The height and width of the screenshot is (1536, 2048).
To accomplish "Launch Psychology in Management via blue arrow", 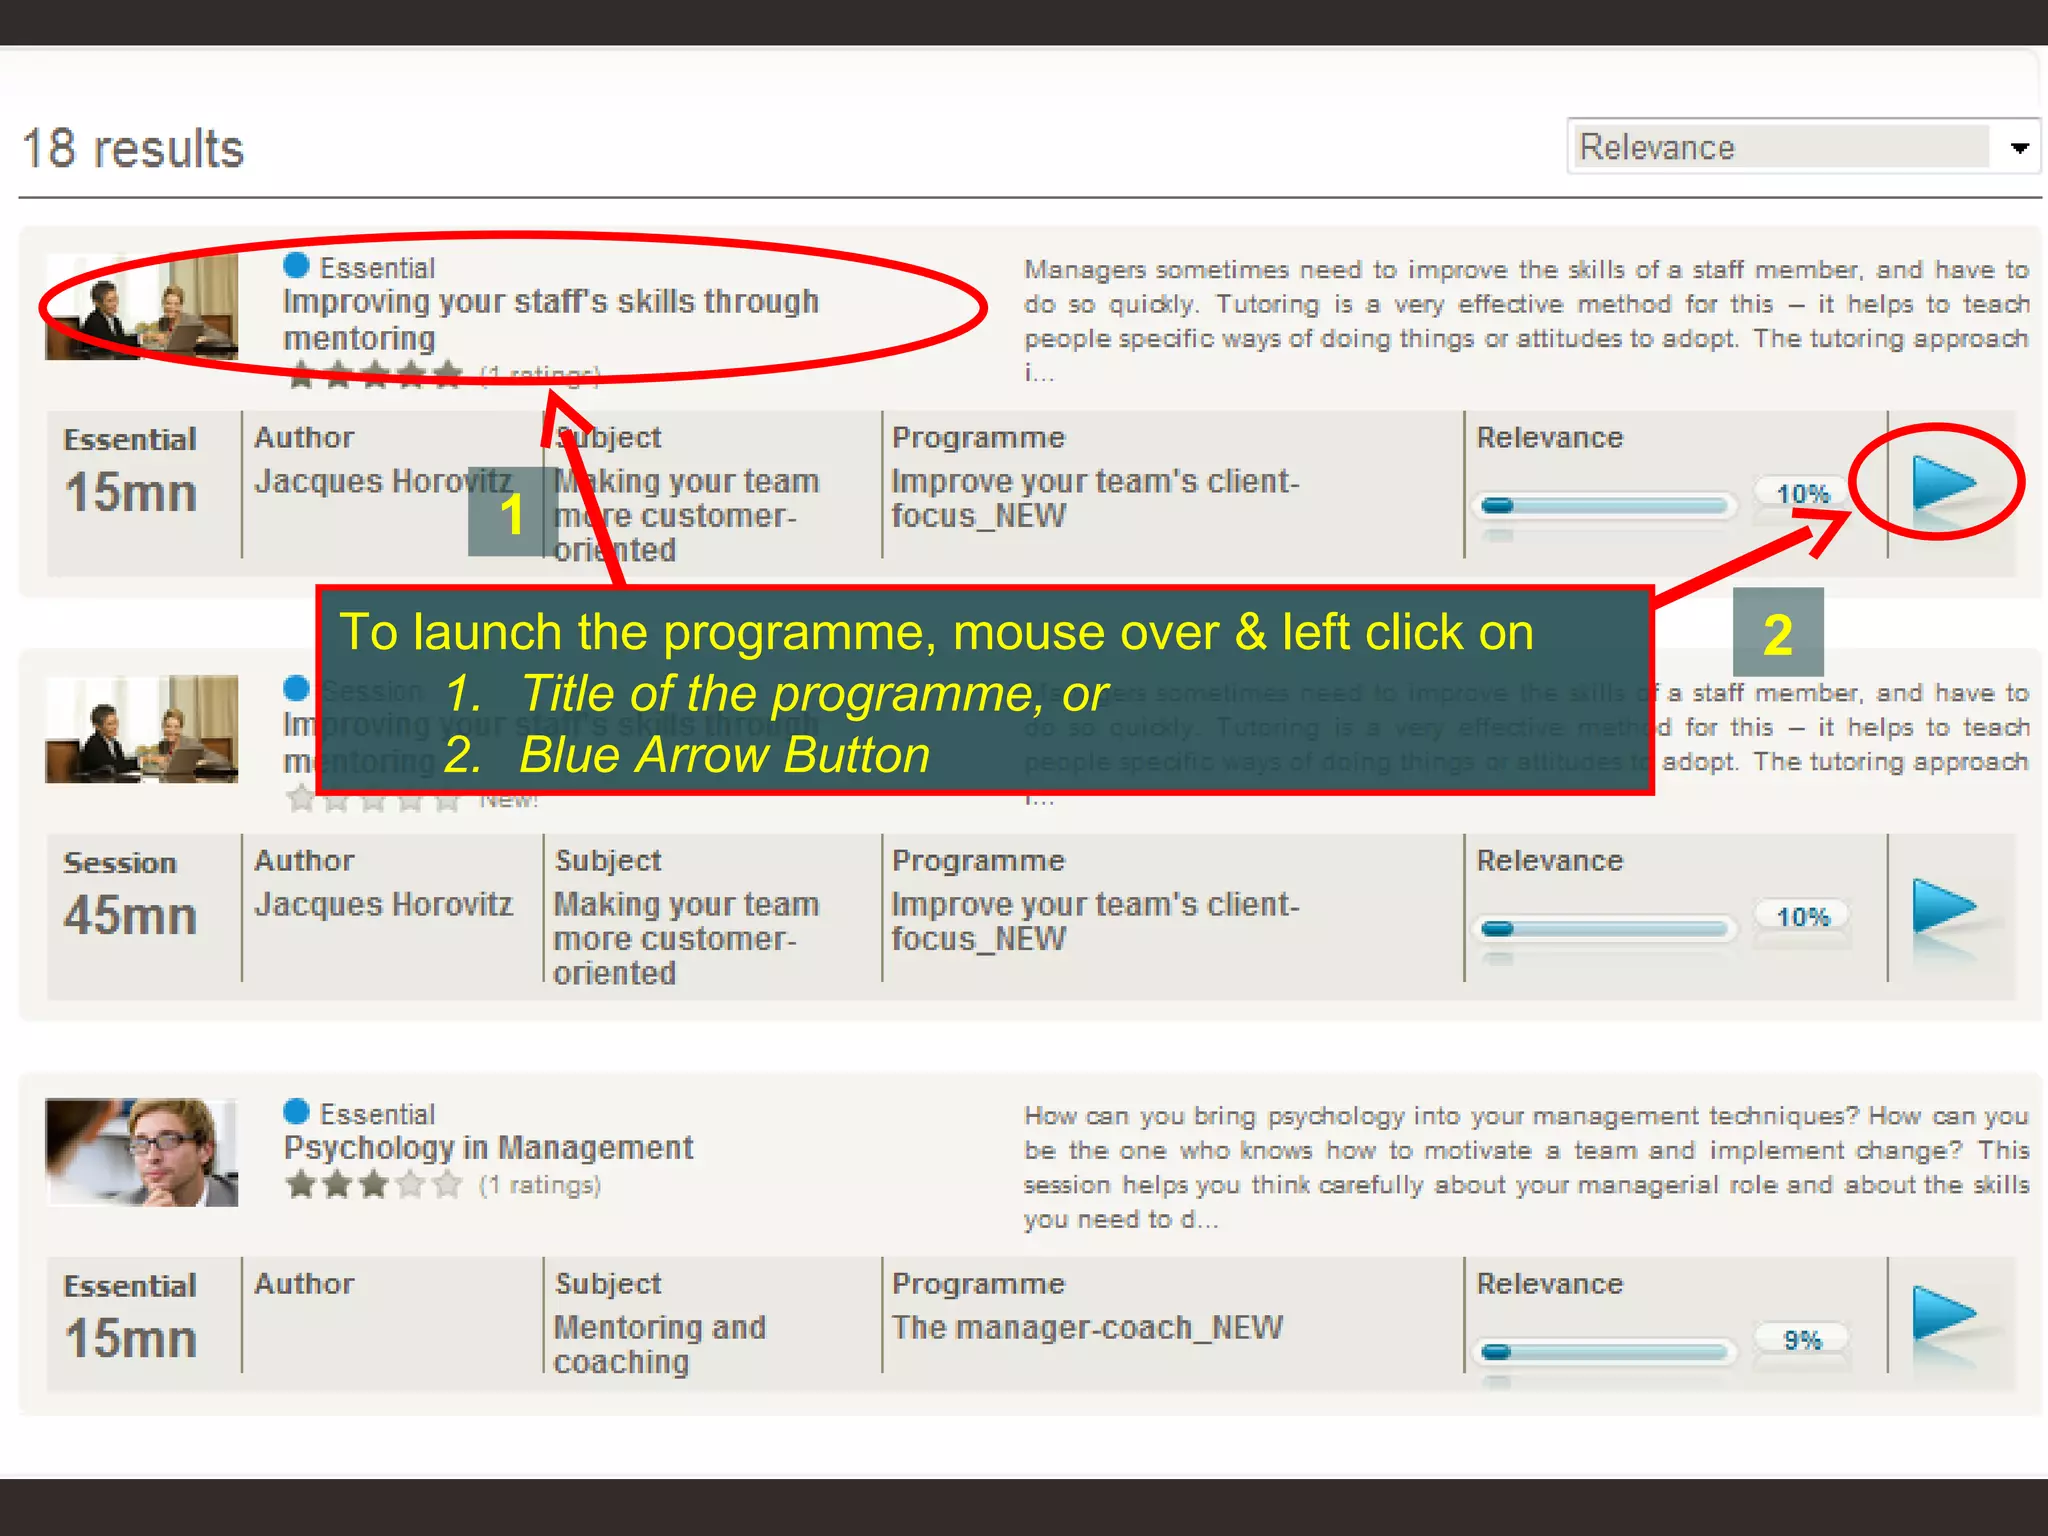I will click(x=1943, y=1314).
